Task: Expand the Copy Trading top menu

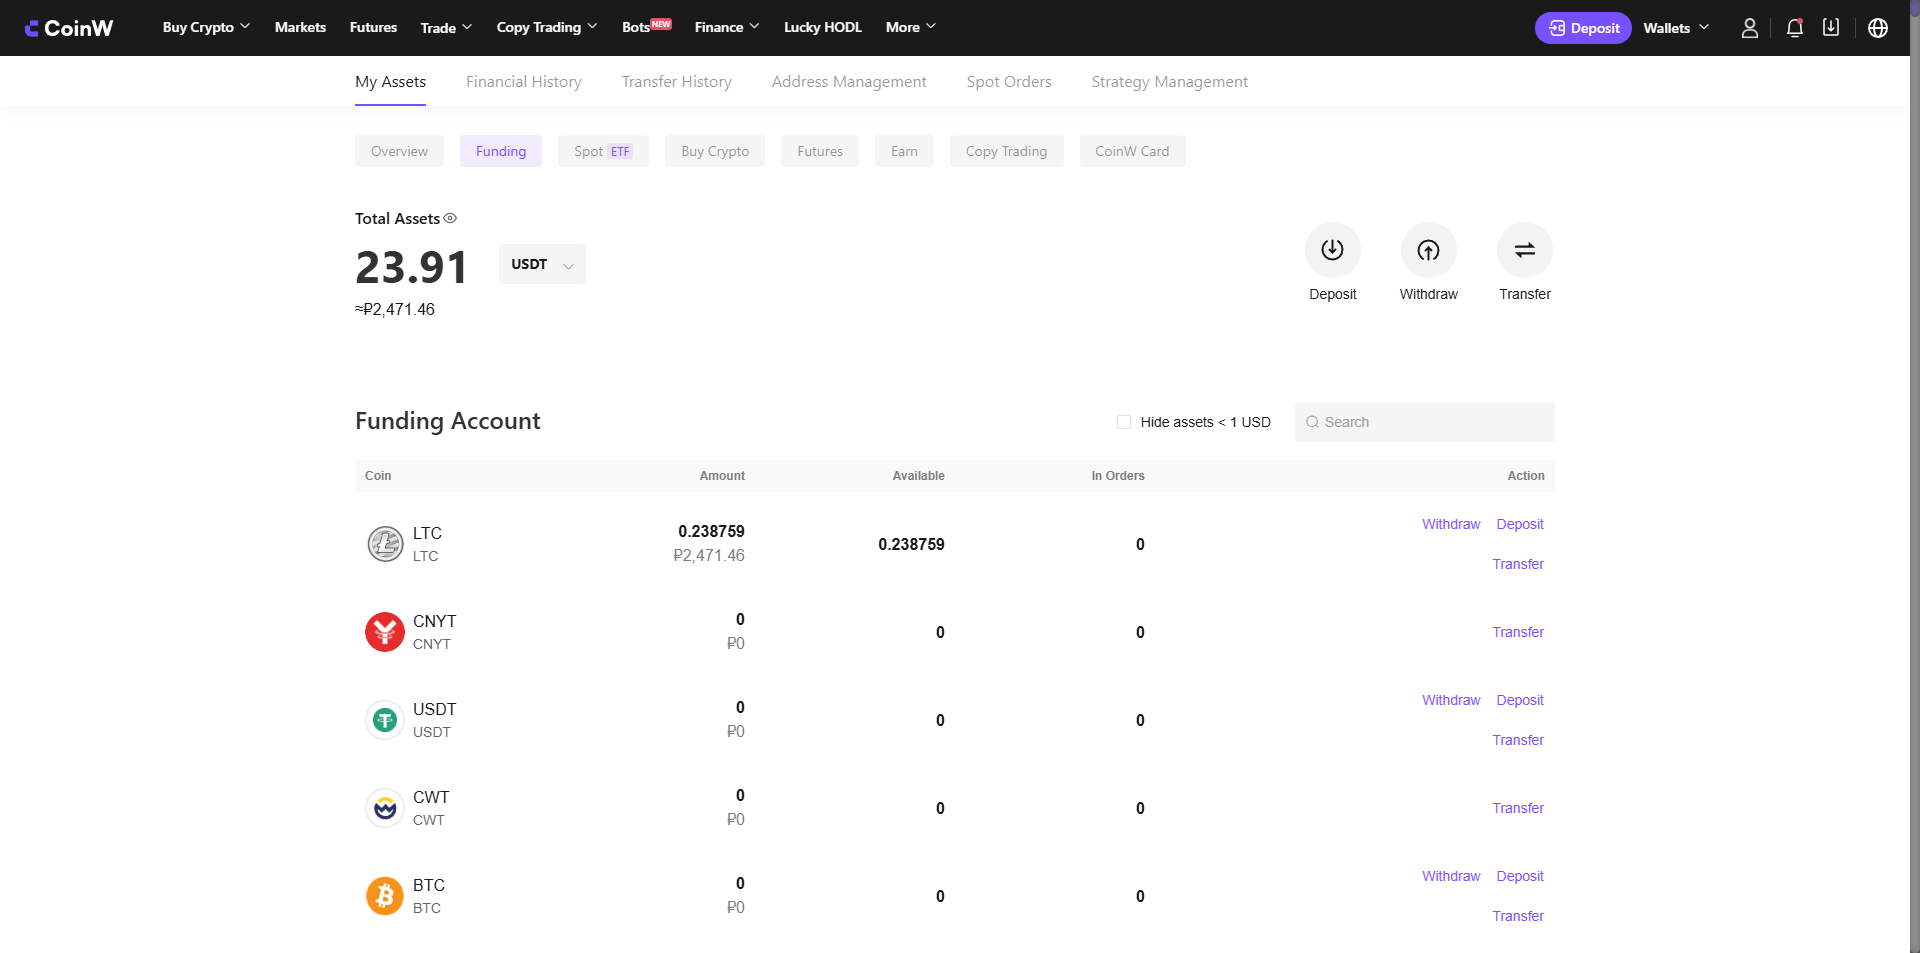Action: coord(547,27)
